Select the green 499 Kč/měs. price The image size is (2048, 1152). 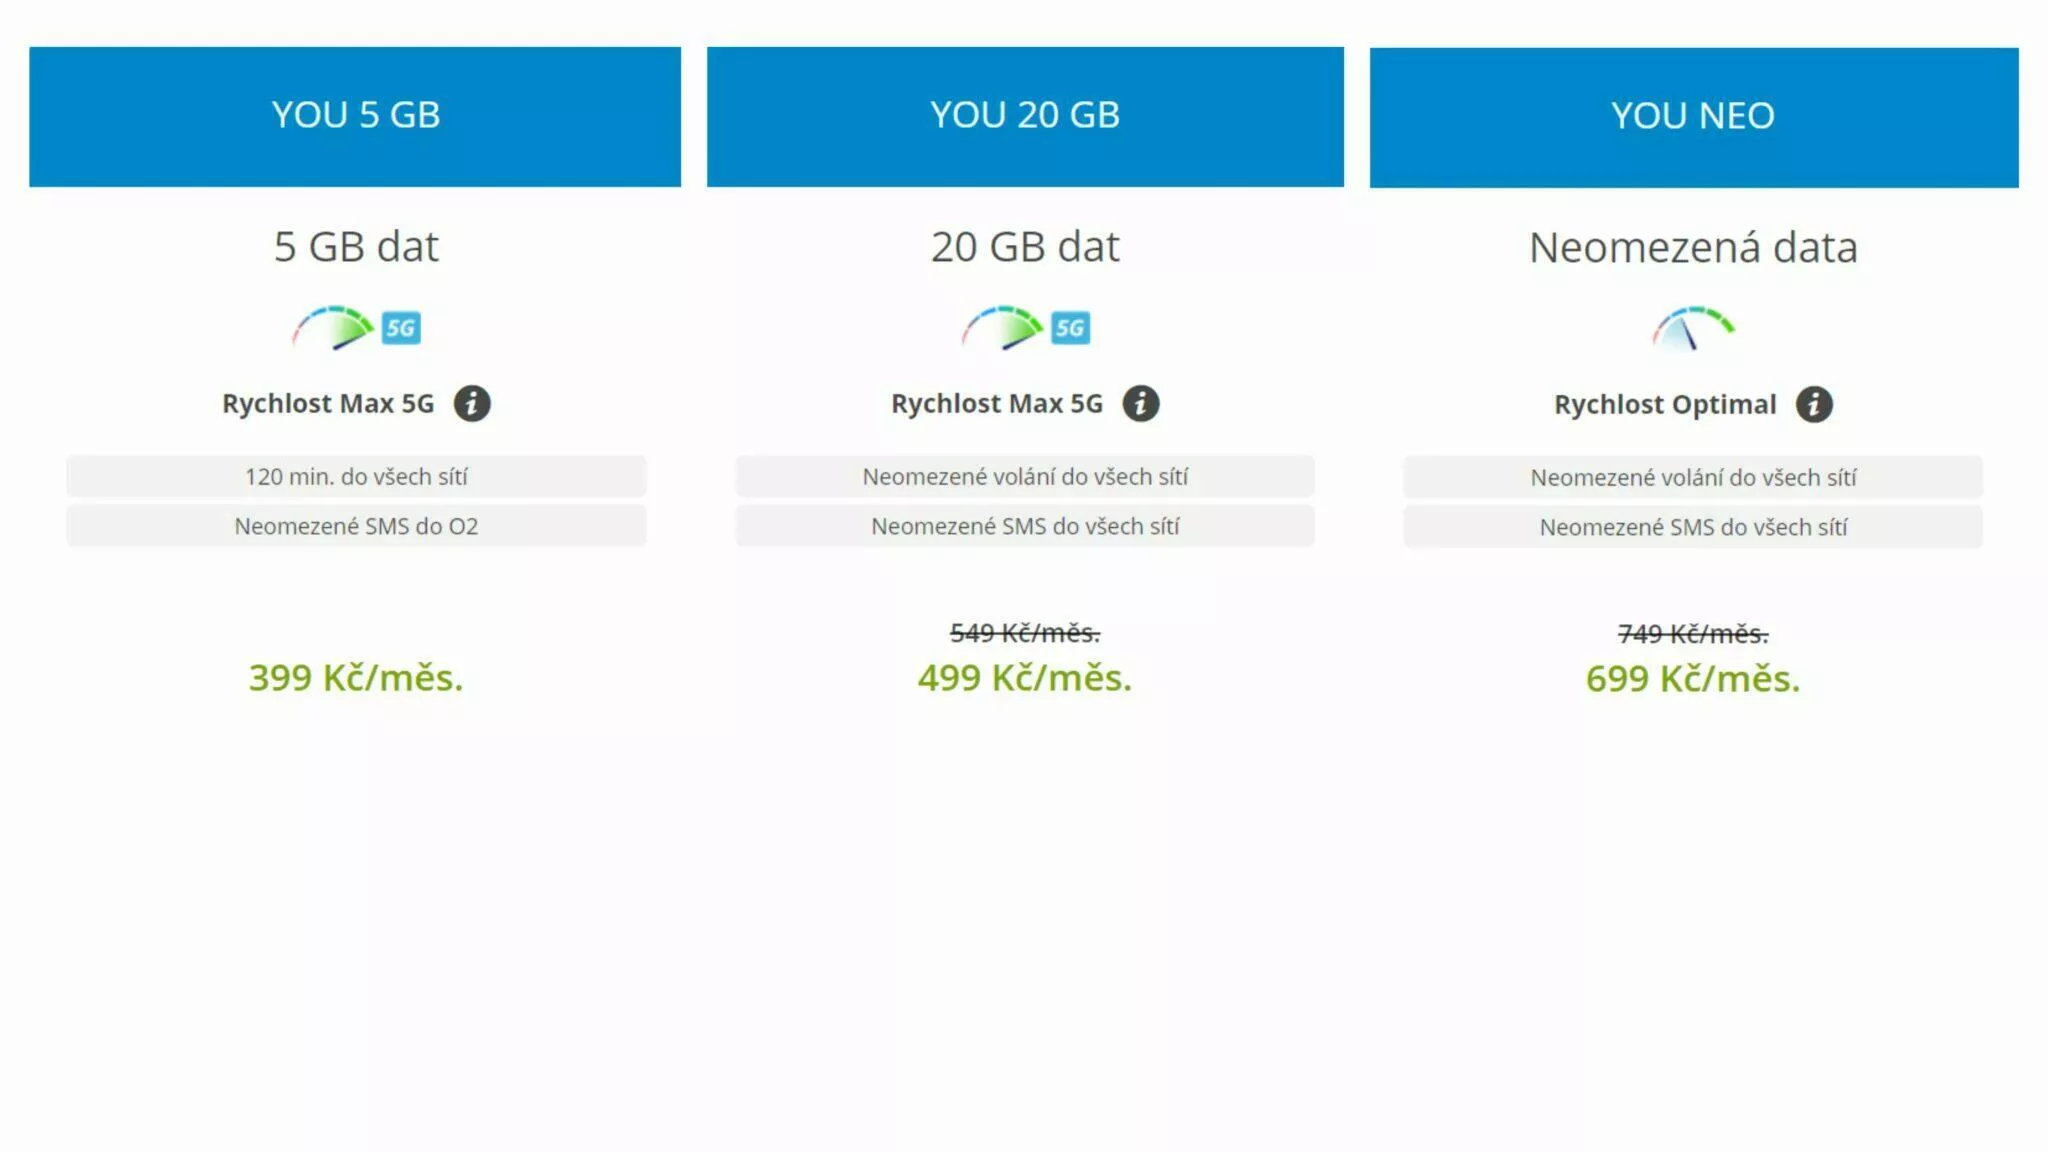[1024, 679]
